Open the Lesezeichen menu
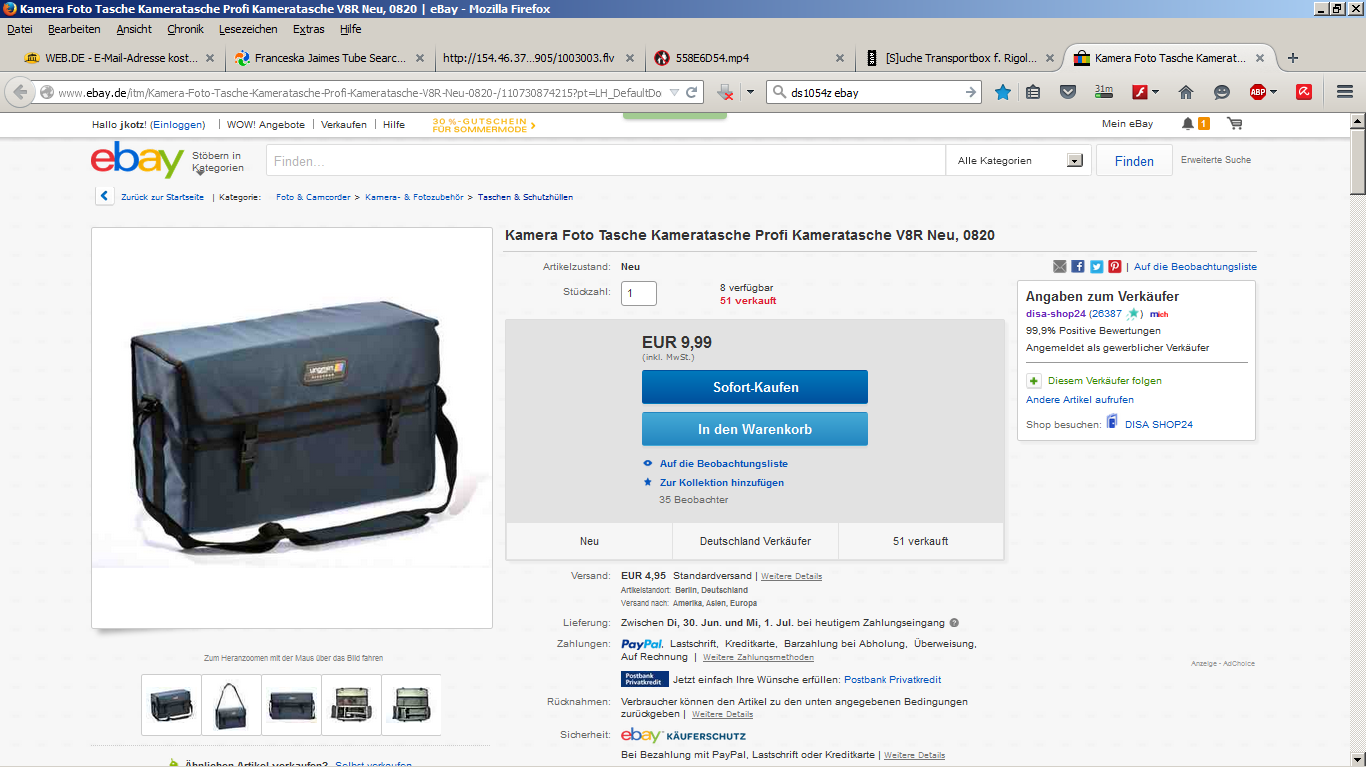 (248, 29)
